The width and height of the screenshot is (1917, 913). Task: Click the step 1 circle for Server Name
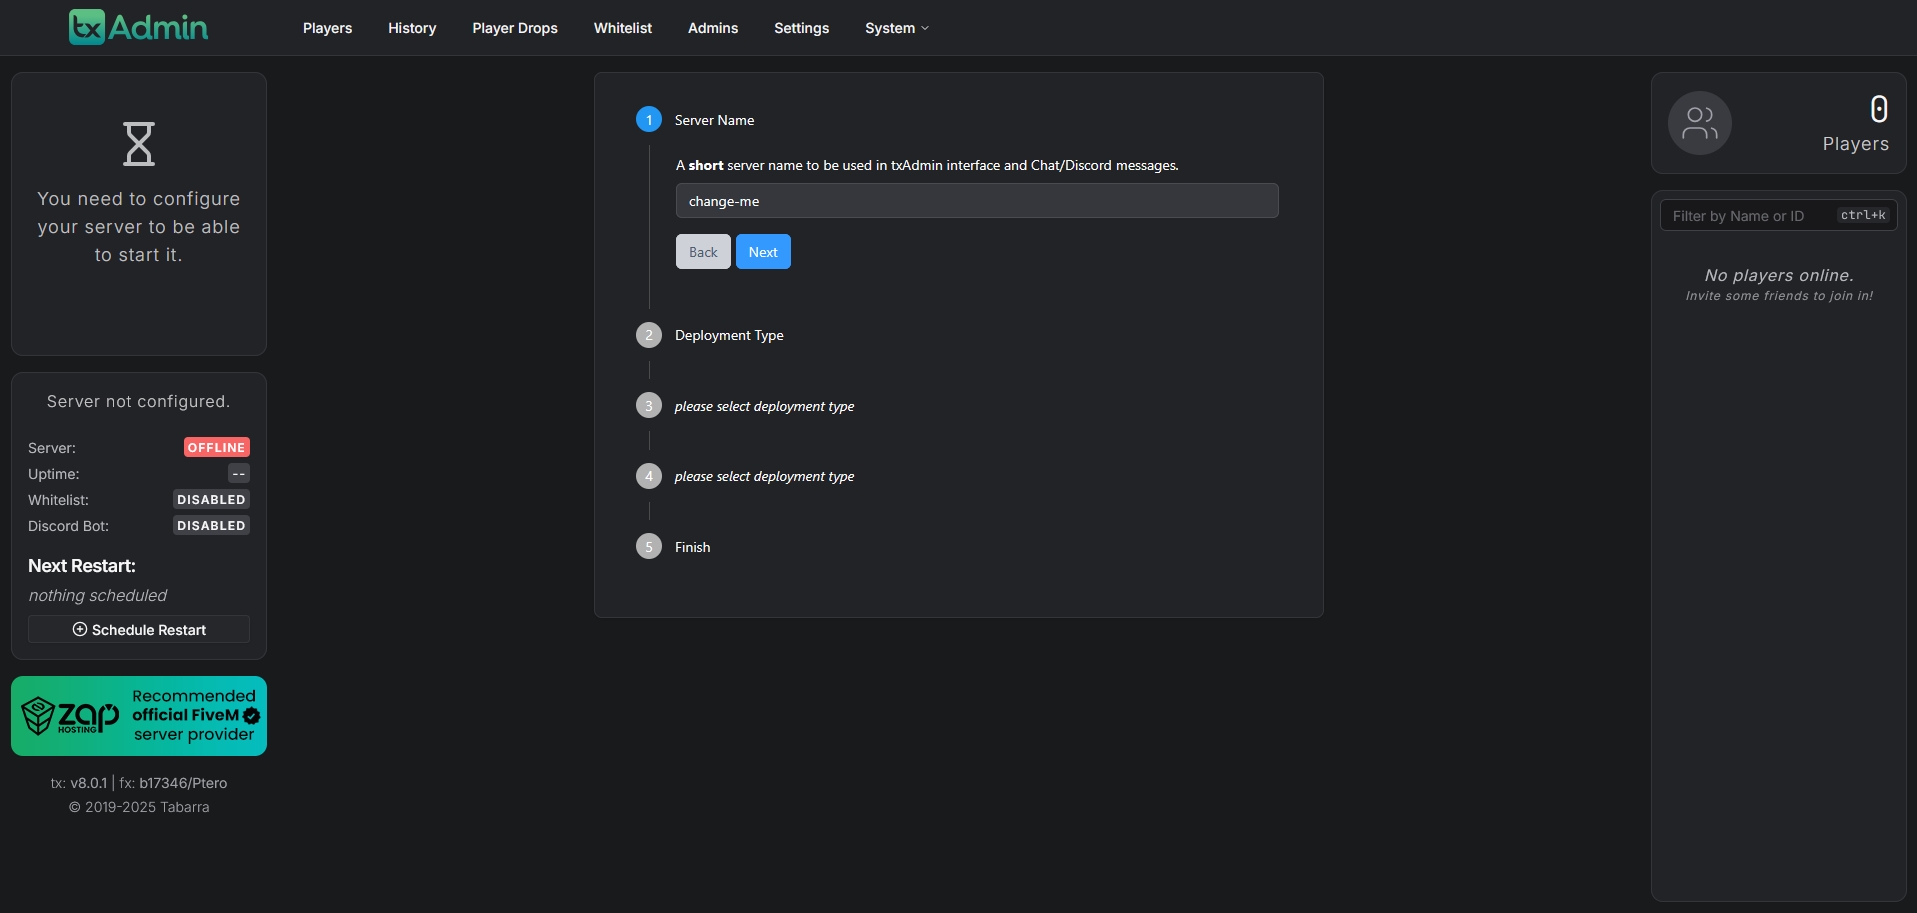pos(649,120)
